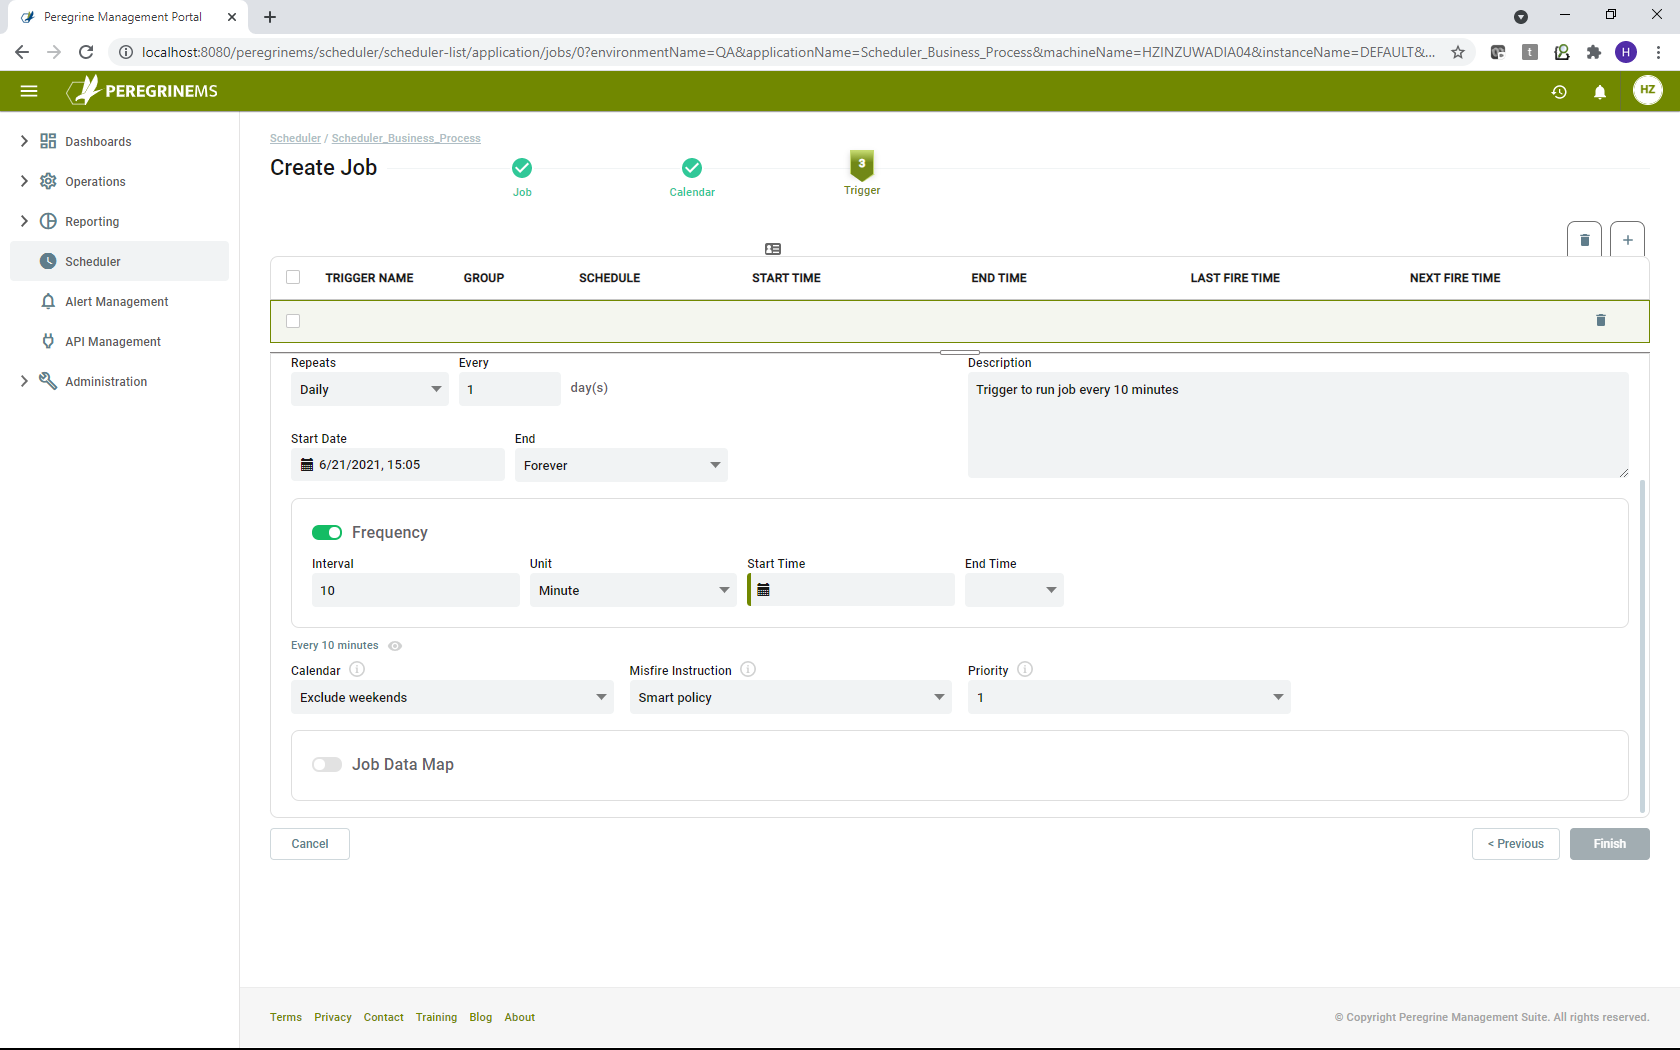Viewport: 1680px width, 1050px height.
Task: Open Scheduler in the sidebar
Action: [x=119, y=261]
